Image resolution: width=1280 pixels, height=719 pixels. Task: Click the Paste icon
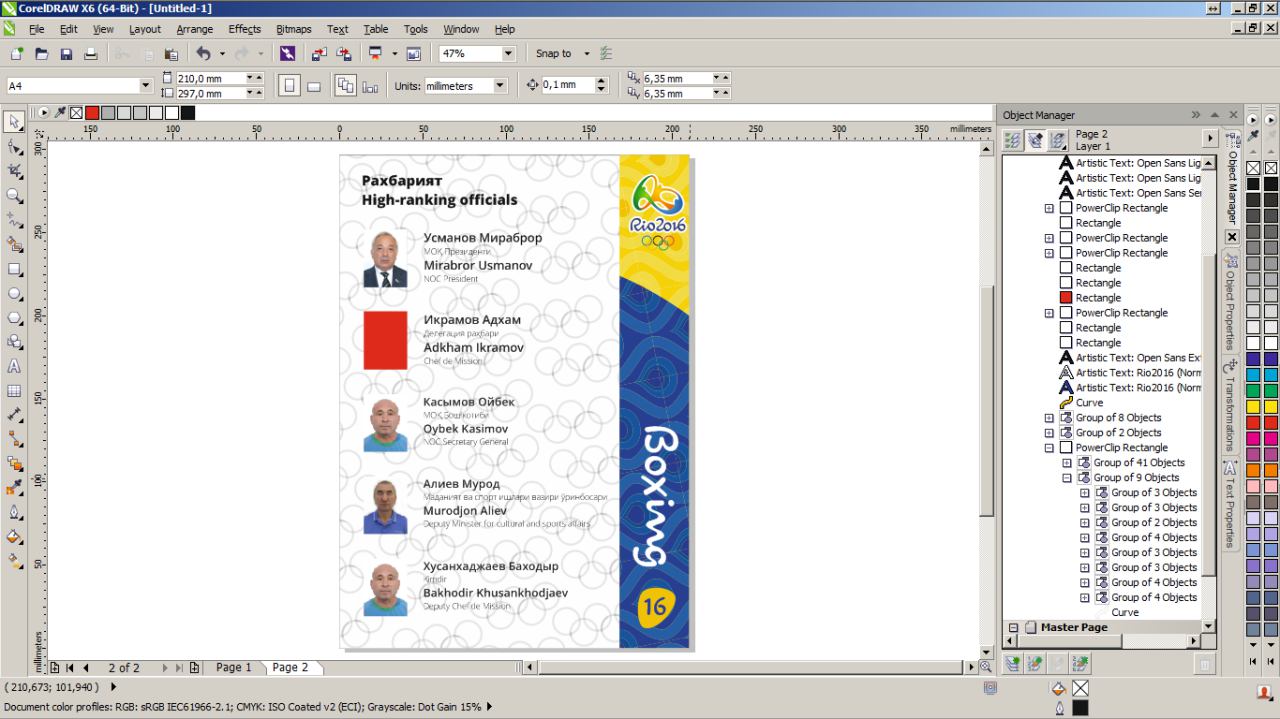point(171,53)
